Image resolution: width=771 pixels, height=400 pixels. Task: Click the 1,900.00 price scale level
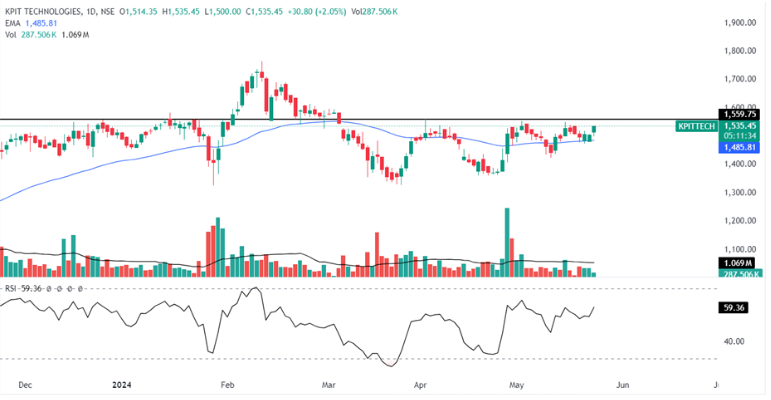coord(739,22)
